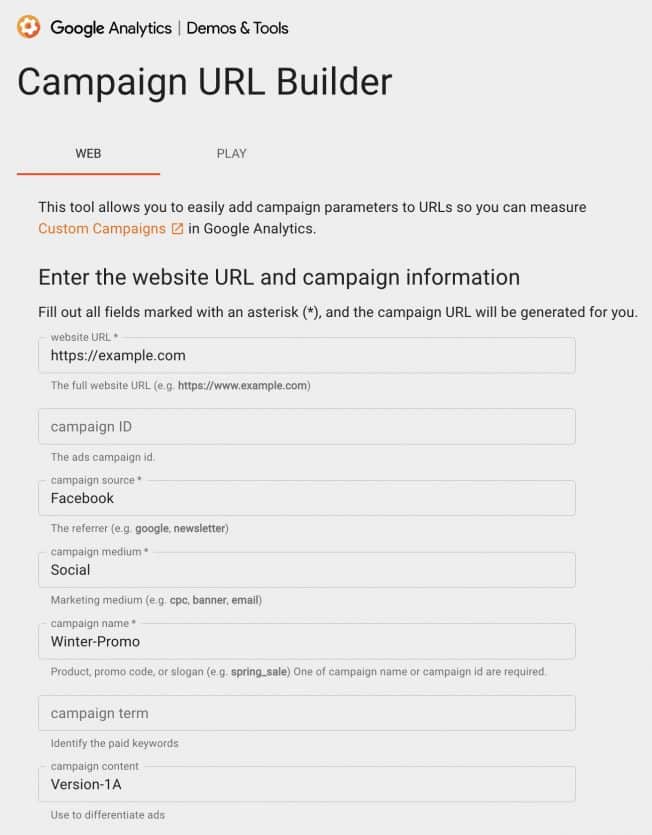
Task: Click the Demos & Tools header link
Action: (x=237, y=29)
